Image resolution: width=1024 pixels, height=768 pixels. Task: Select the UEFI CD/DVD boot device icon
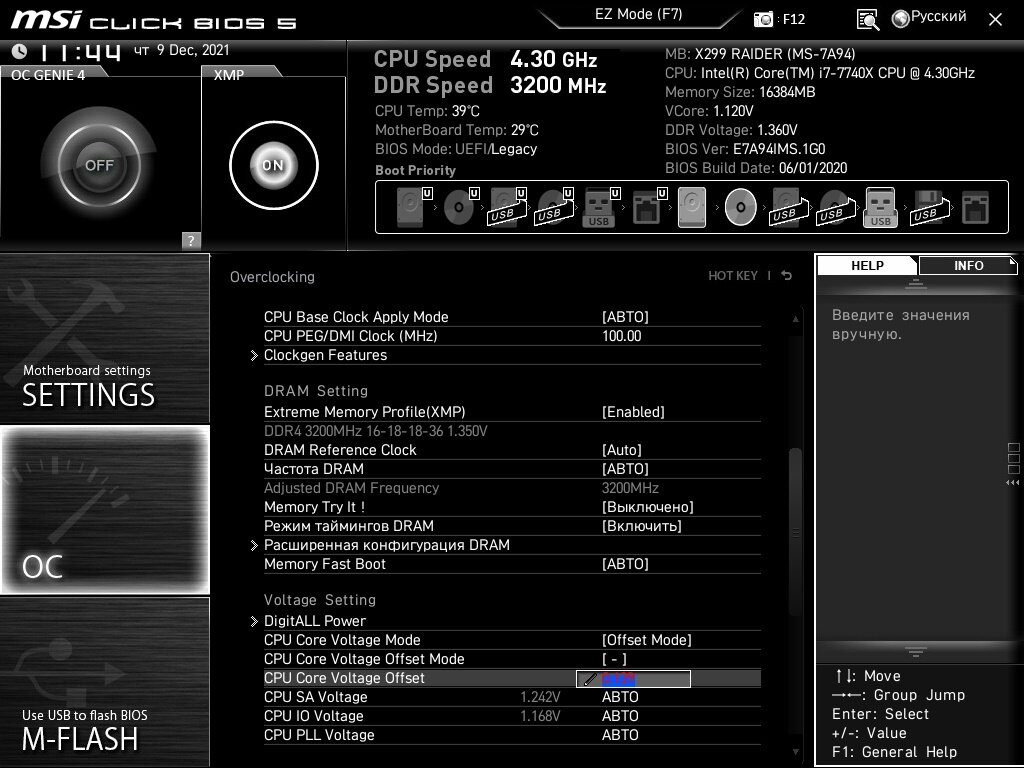click(x=461, y=207)
